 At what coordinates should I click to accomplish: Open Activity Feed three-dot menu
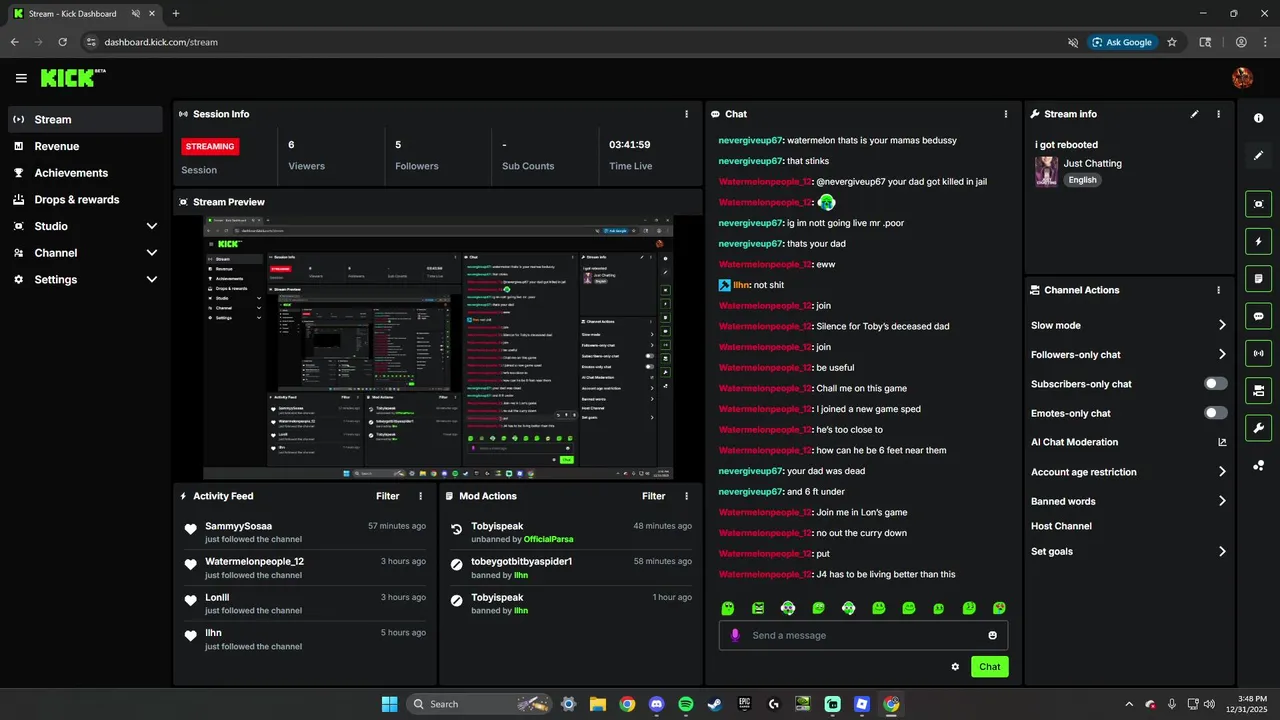point(420,496)
